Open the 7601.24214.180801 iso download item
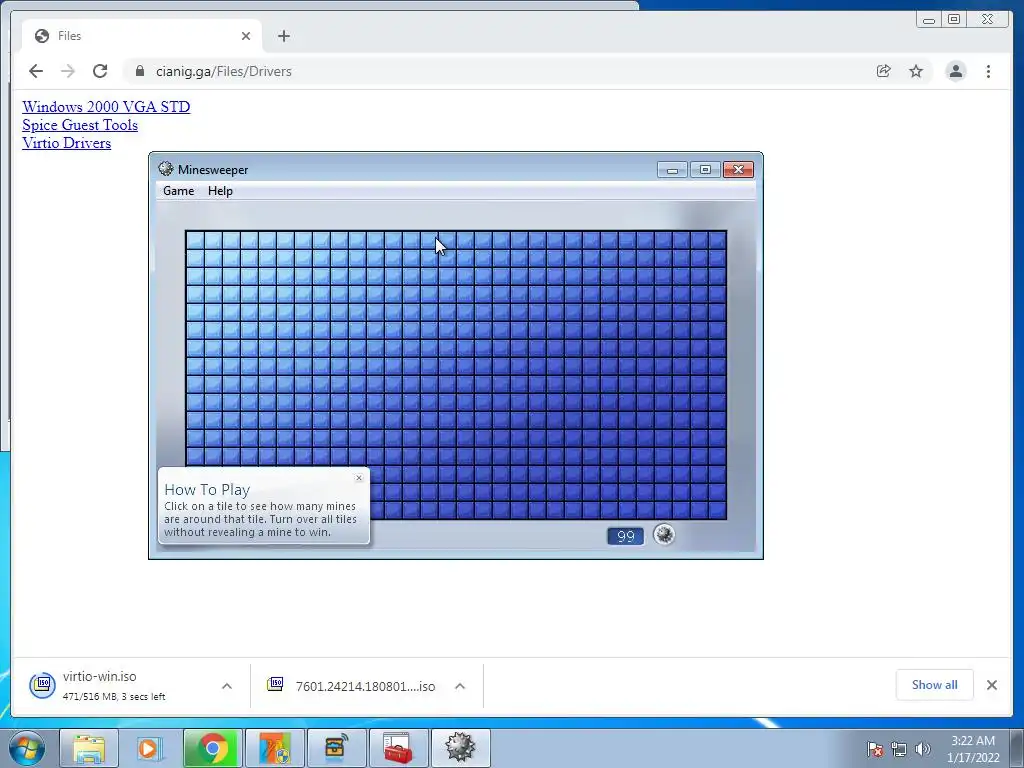This screenshot has height=768, width=1024. (353, 686)
